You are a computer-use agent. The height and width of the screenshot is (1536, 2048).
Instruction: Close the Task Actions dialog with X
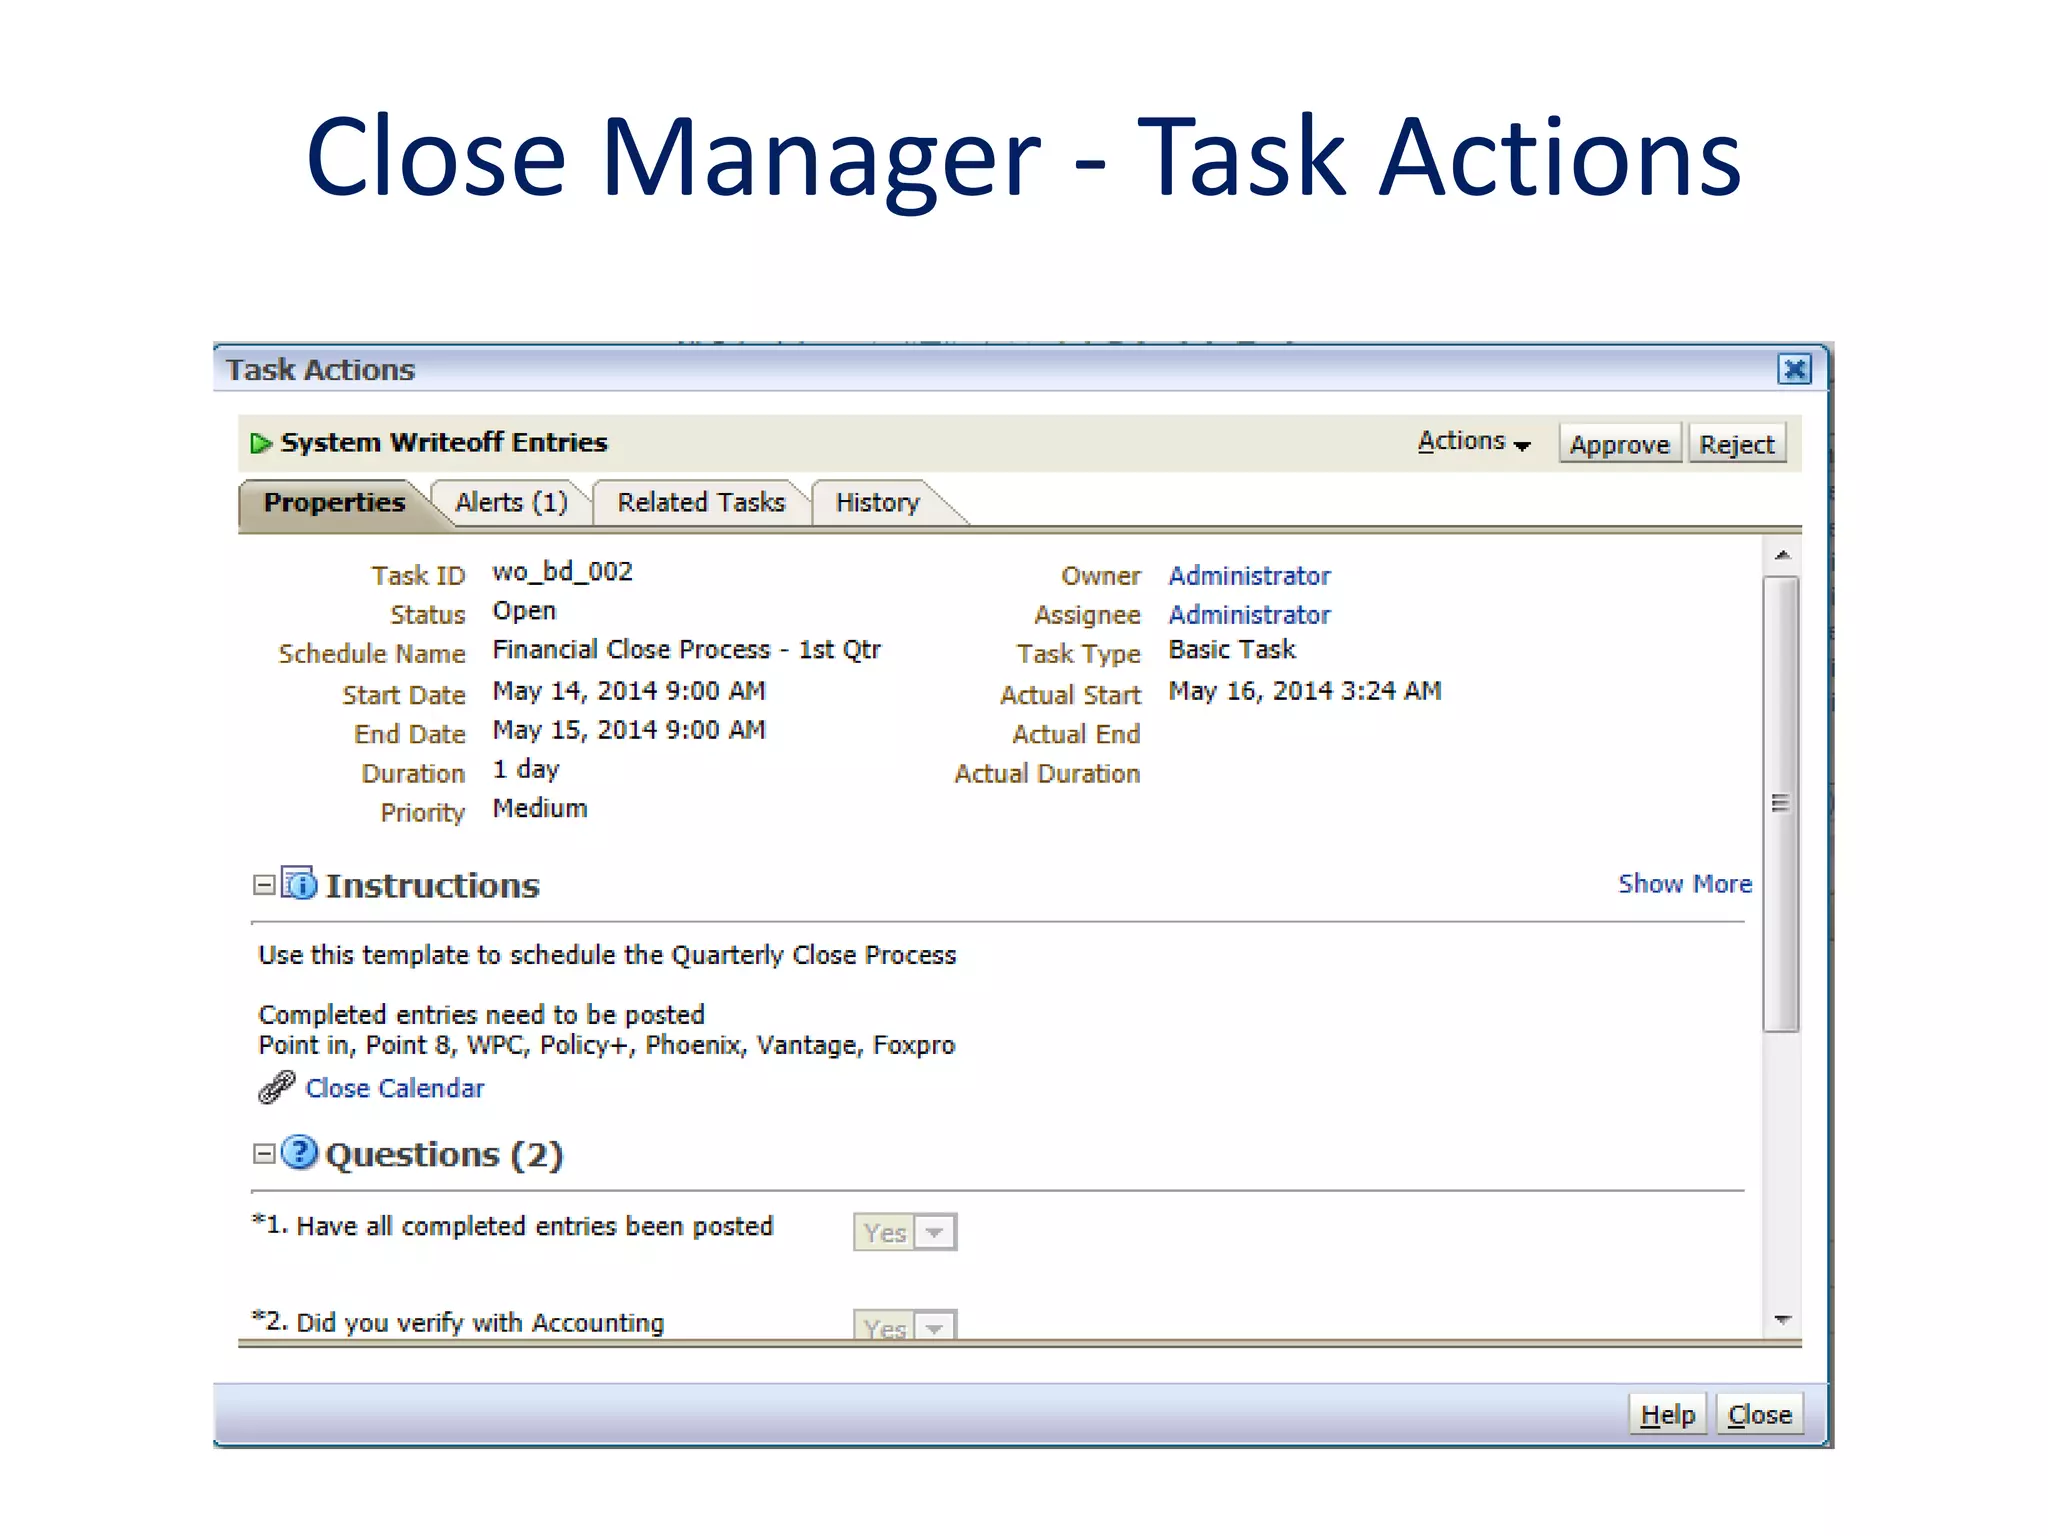tap(1794, 370)
